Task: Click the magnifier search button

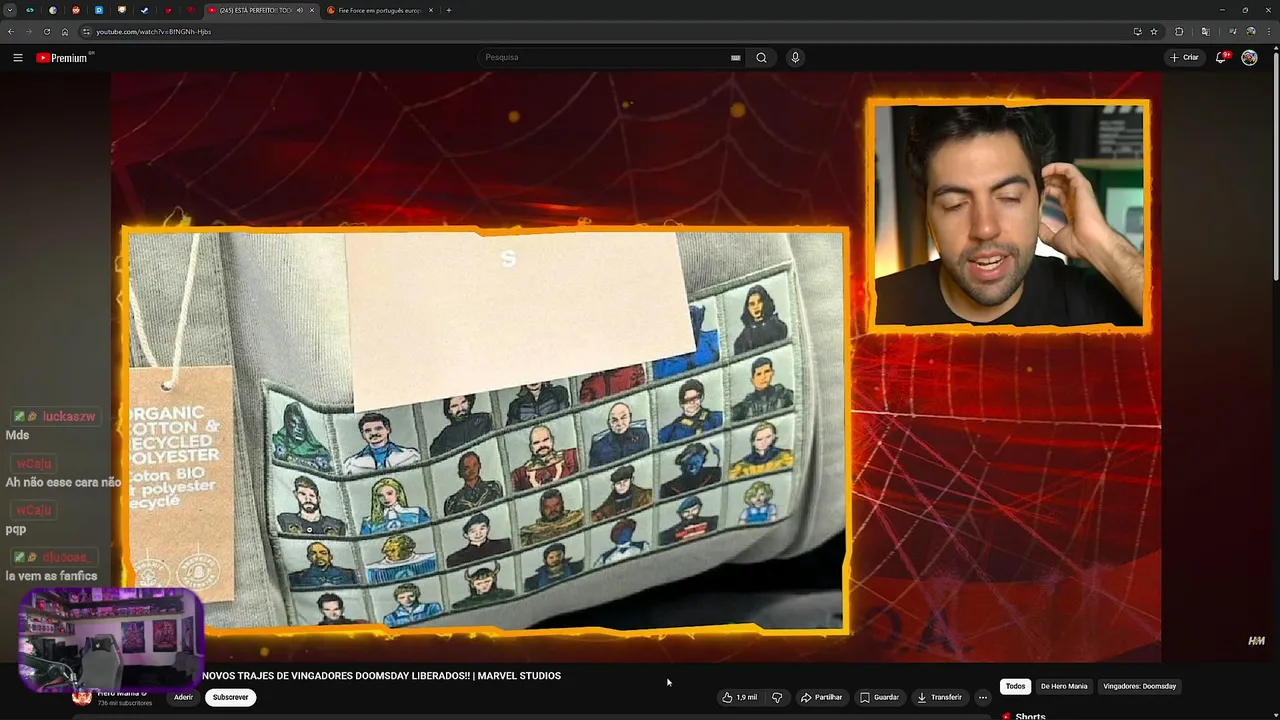Action: [761, 58]
